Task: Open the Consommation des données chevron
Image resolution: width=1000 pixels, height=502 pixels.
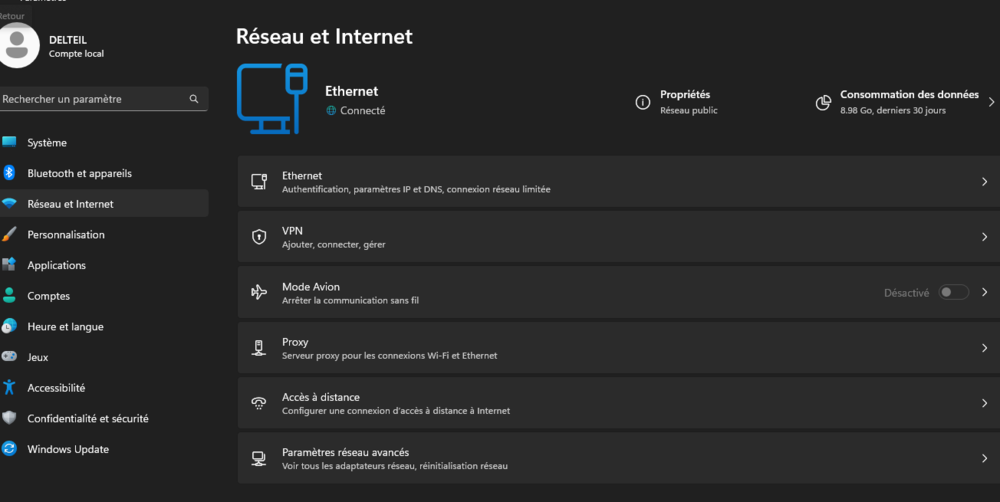Action: coord(991,102)
